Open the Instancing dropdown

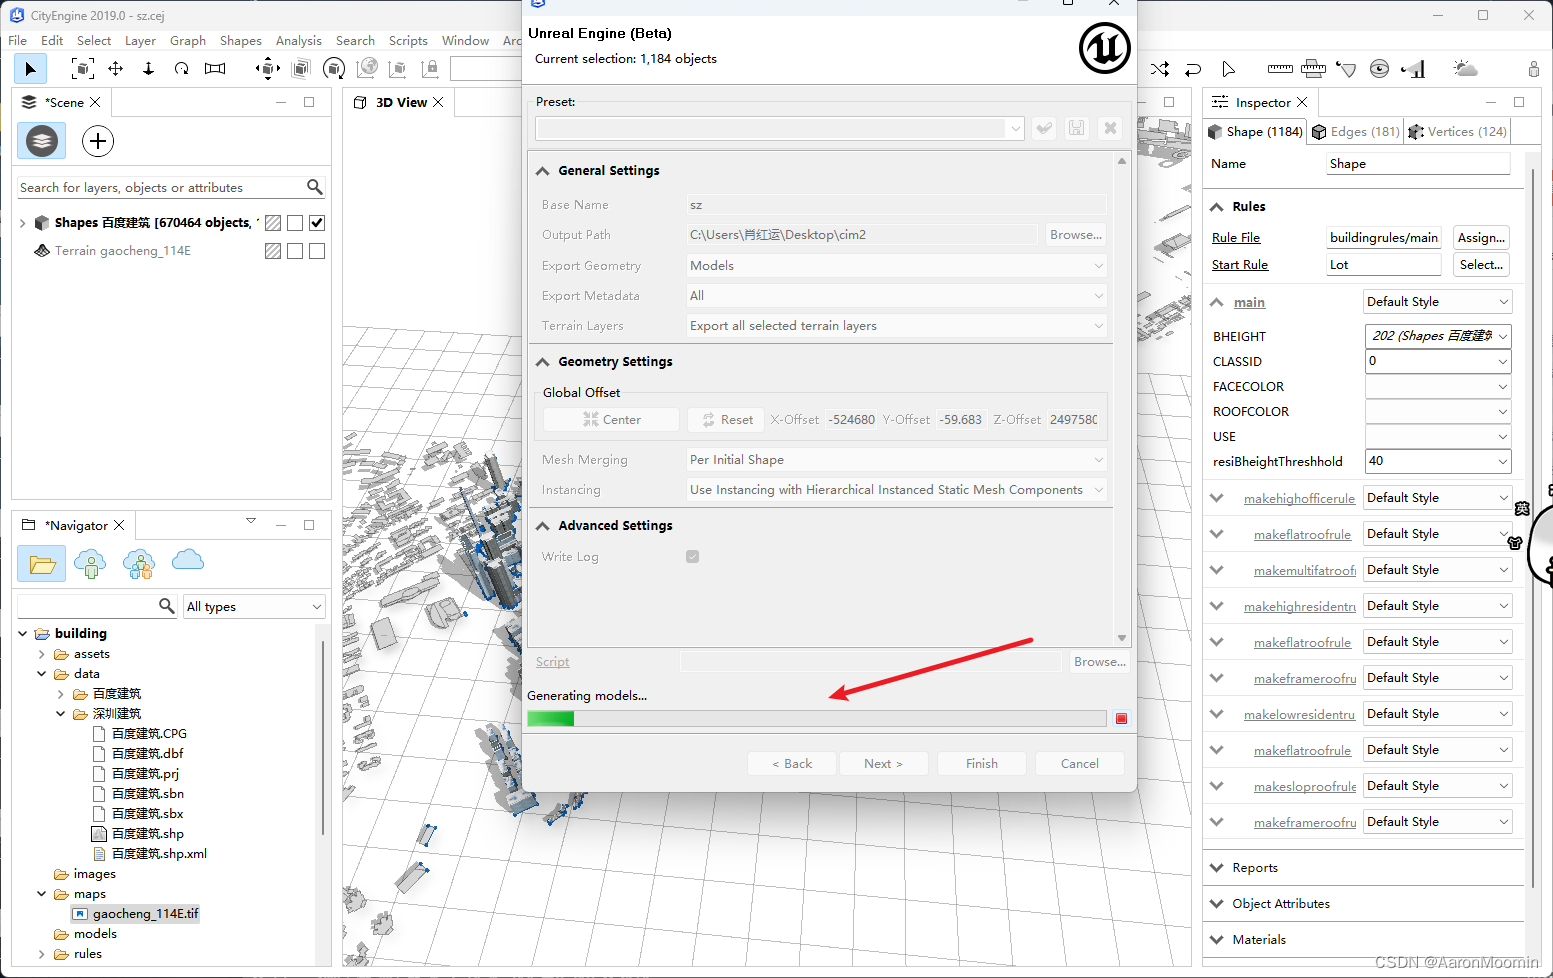pos(896,489)
